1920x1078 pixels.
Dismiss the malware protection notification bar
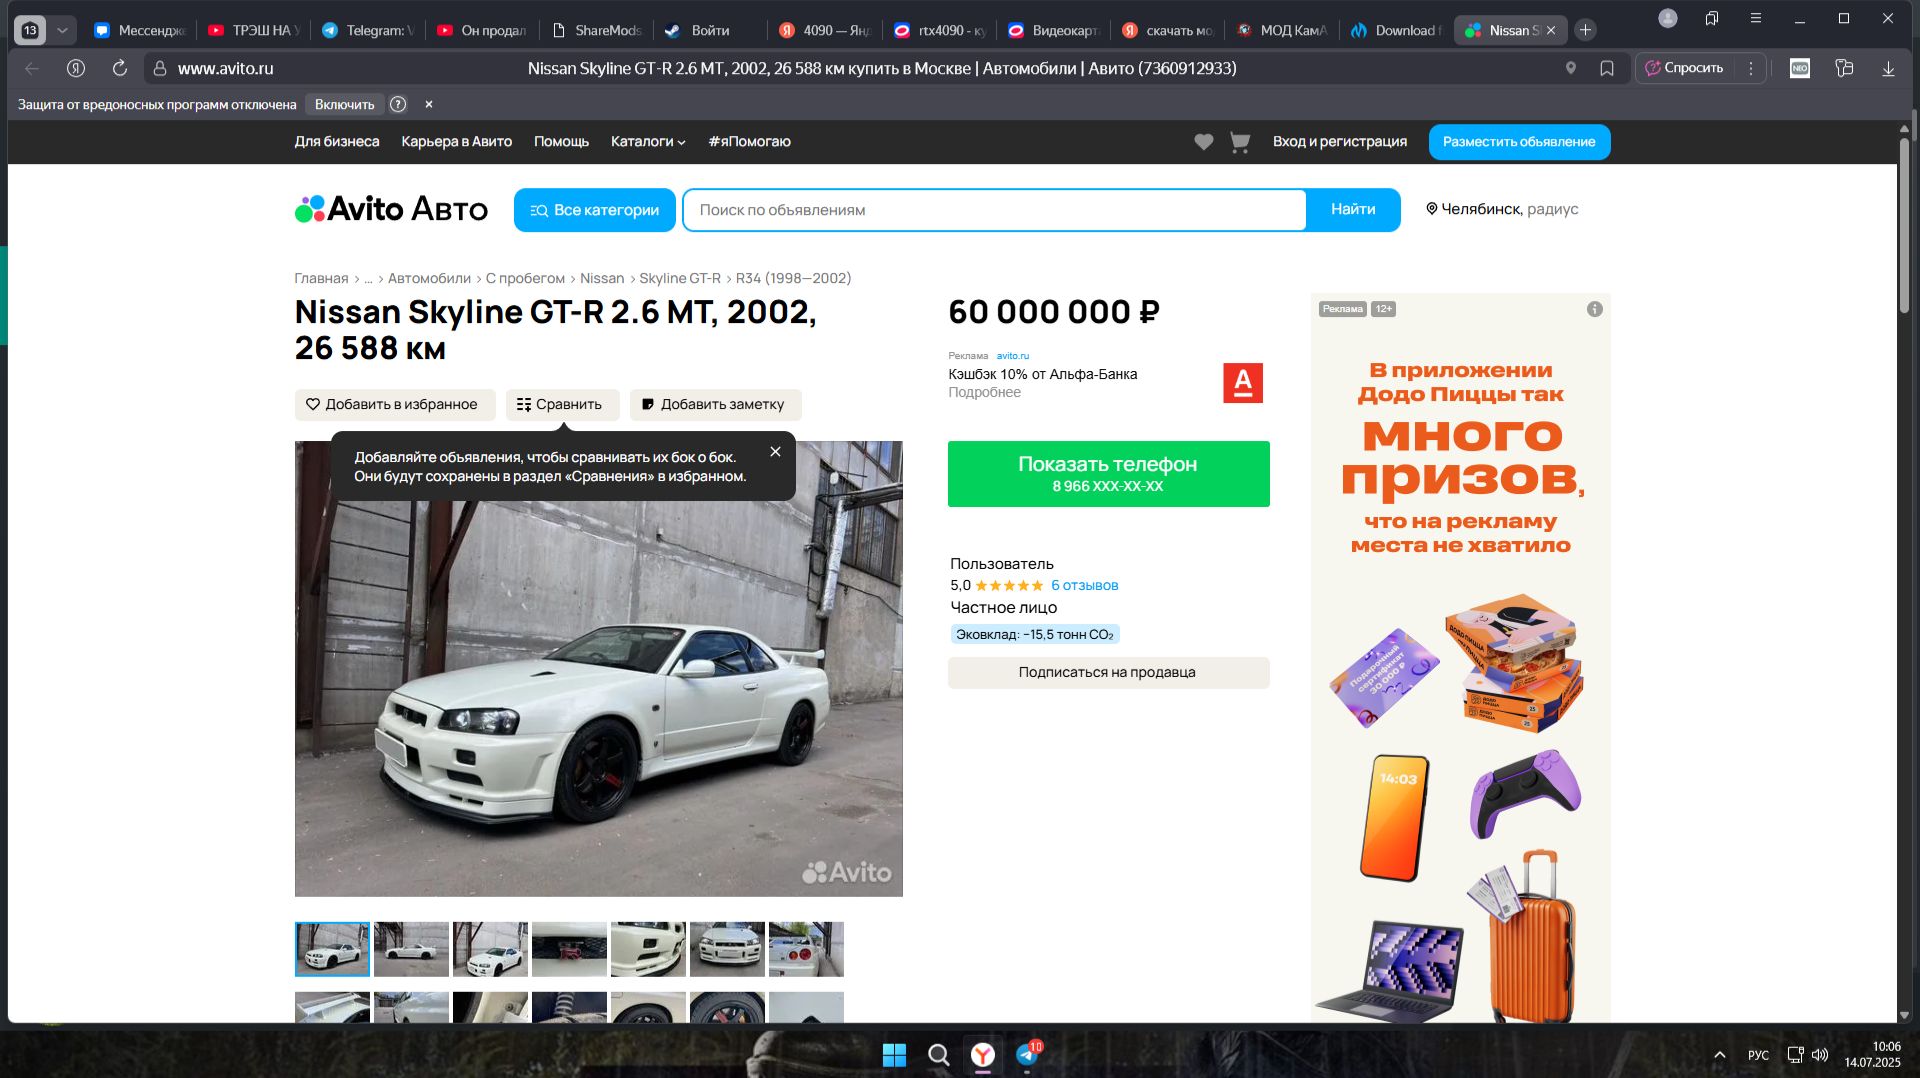(x=429, y=104)
